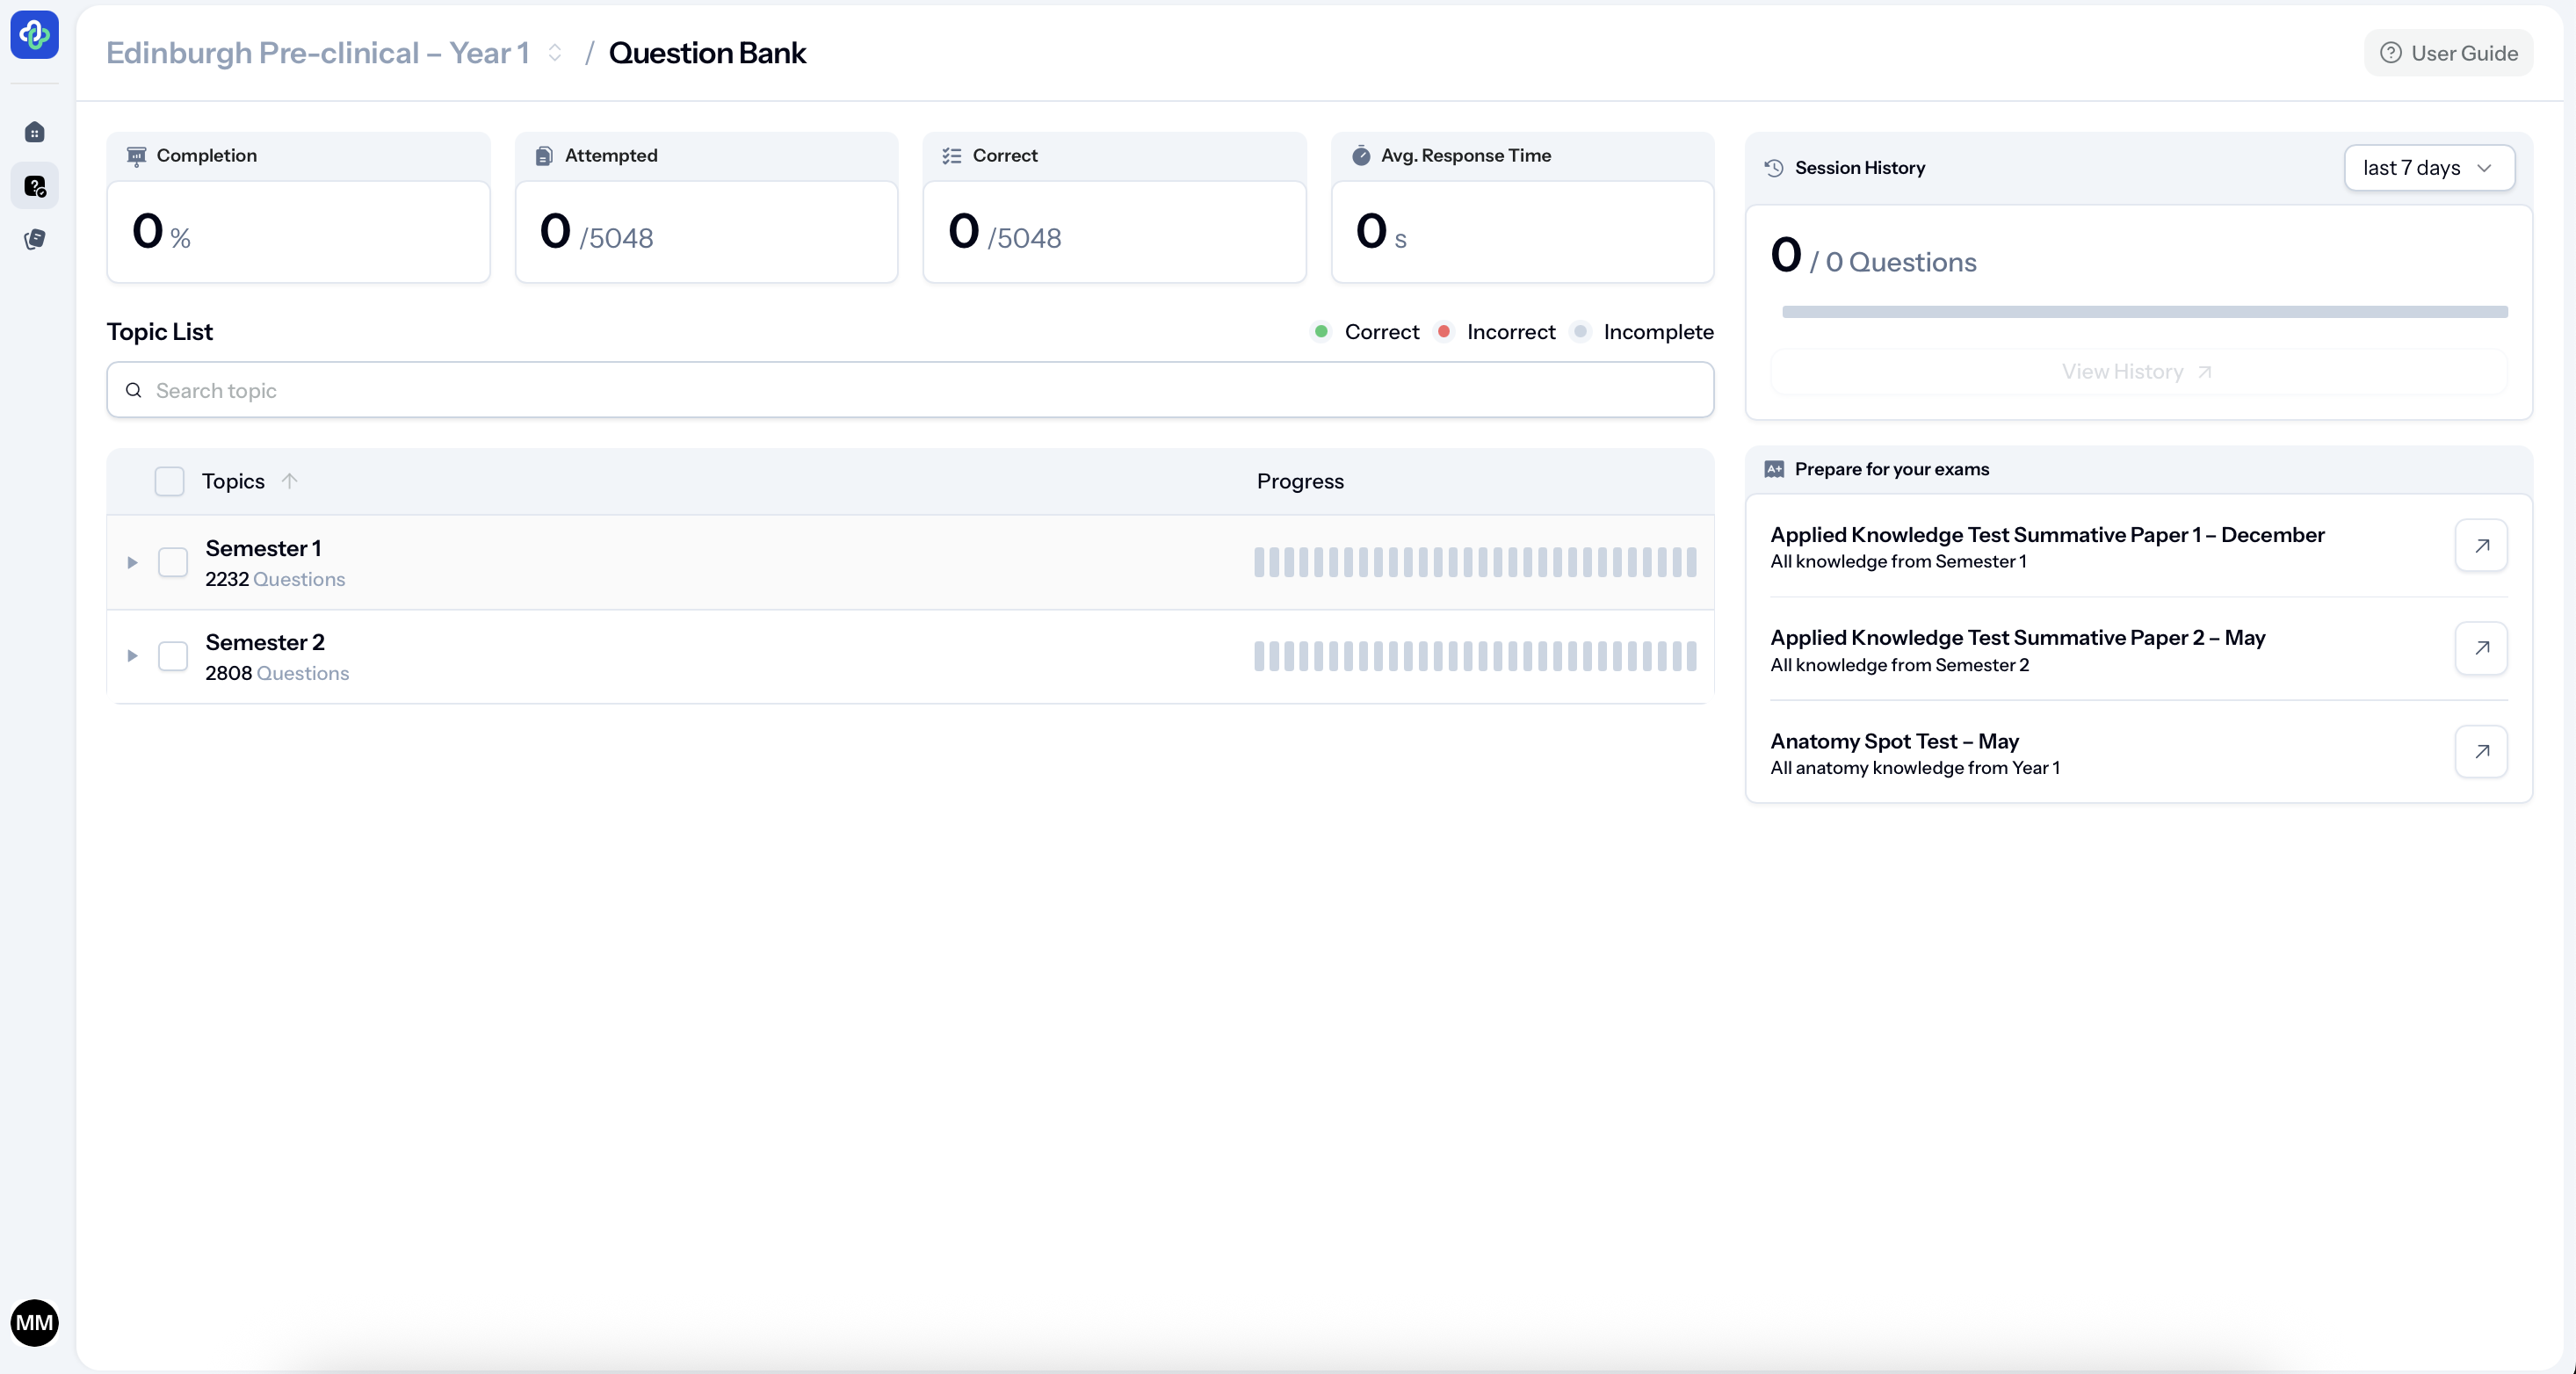The width and height of the screenshot is (2576, 1374).
Task: Click the app logo icon in sidebar
Action: [34, 35]
